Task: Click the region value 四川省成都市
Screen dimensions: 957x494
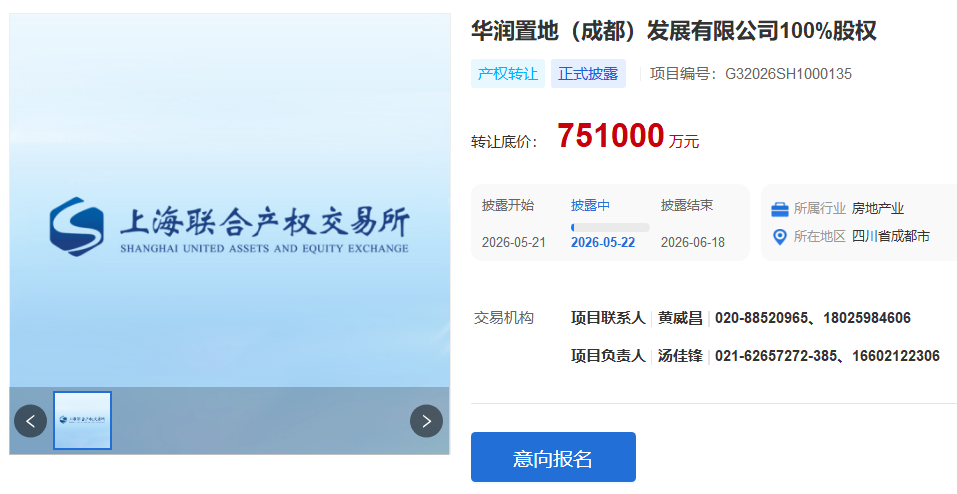Action: (x=890, y=236)
